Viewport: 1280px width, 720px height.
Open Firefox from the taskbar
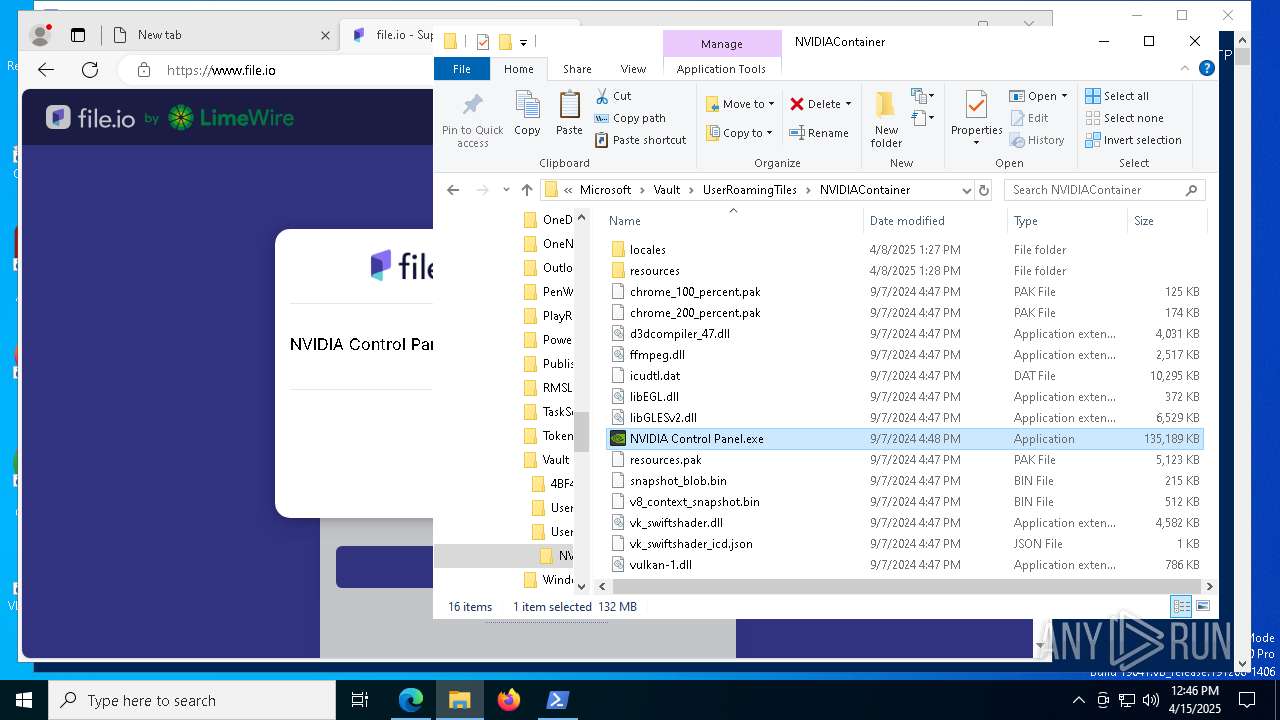(509, 700)
